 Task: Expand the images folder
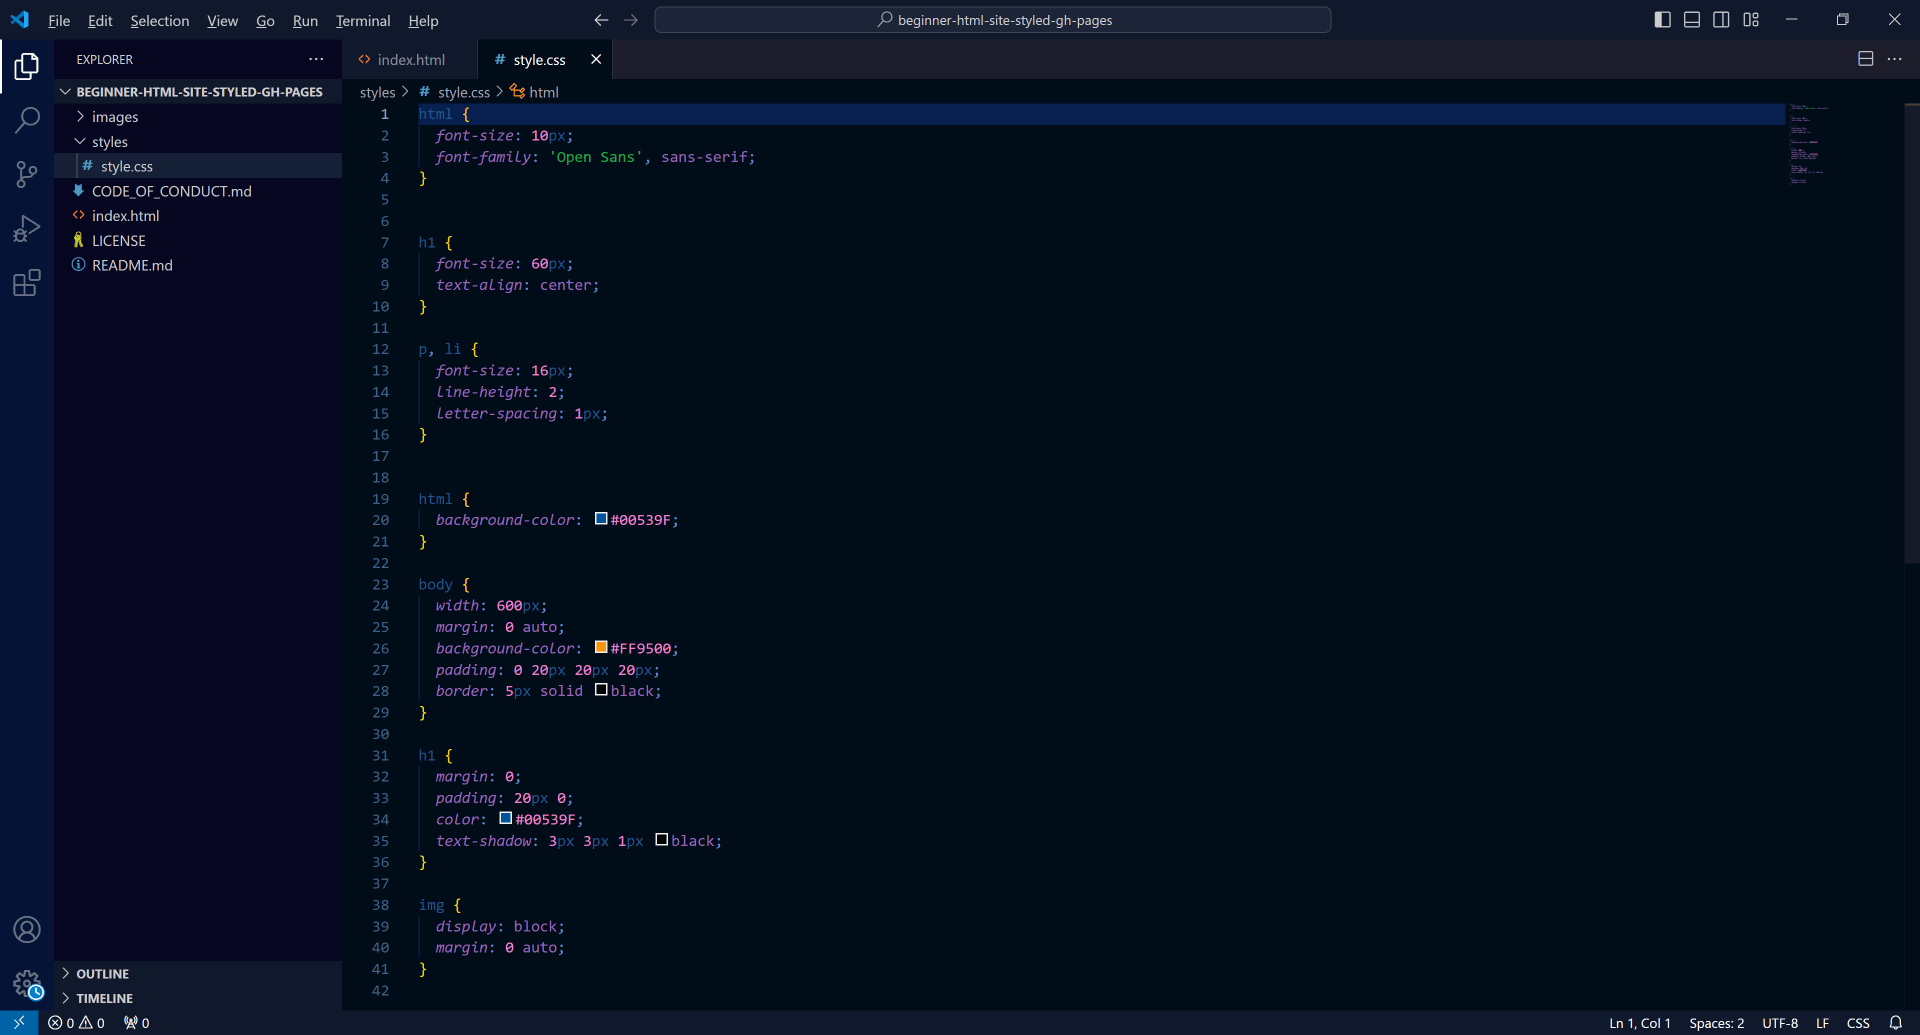point(115,117)
